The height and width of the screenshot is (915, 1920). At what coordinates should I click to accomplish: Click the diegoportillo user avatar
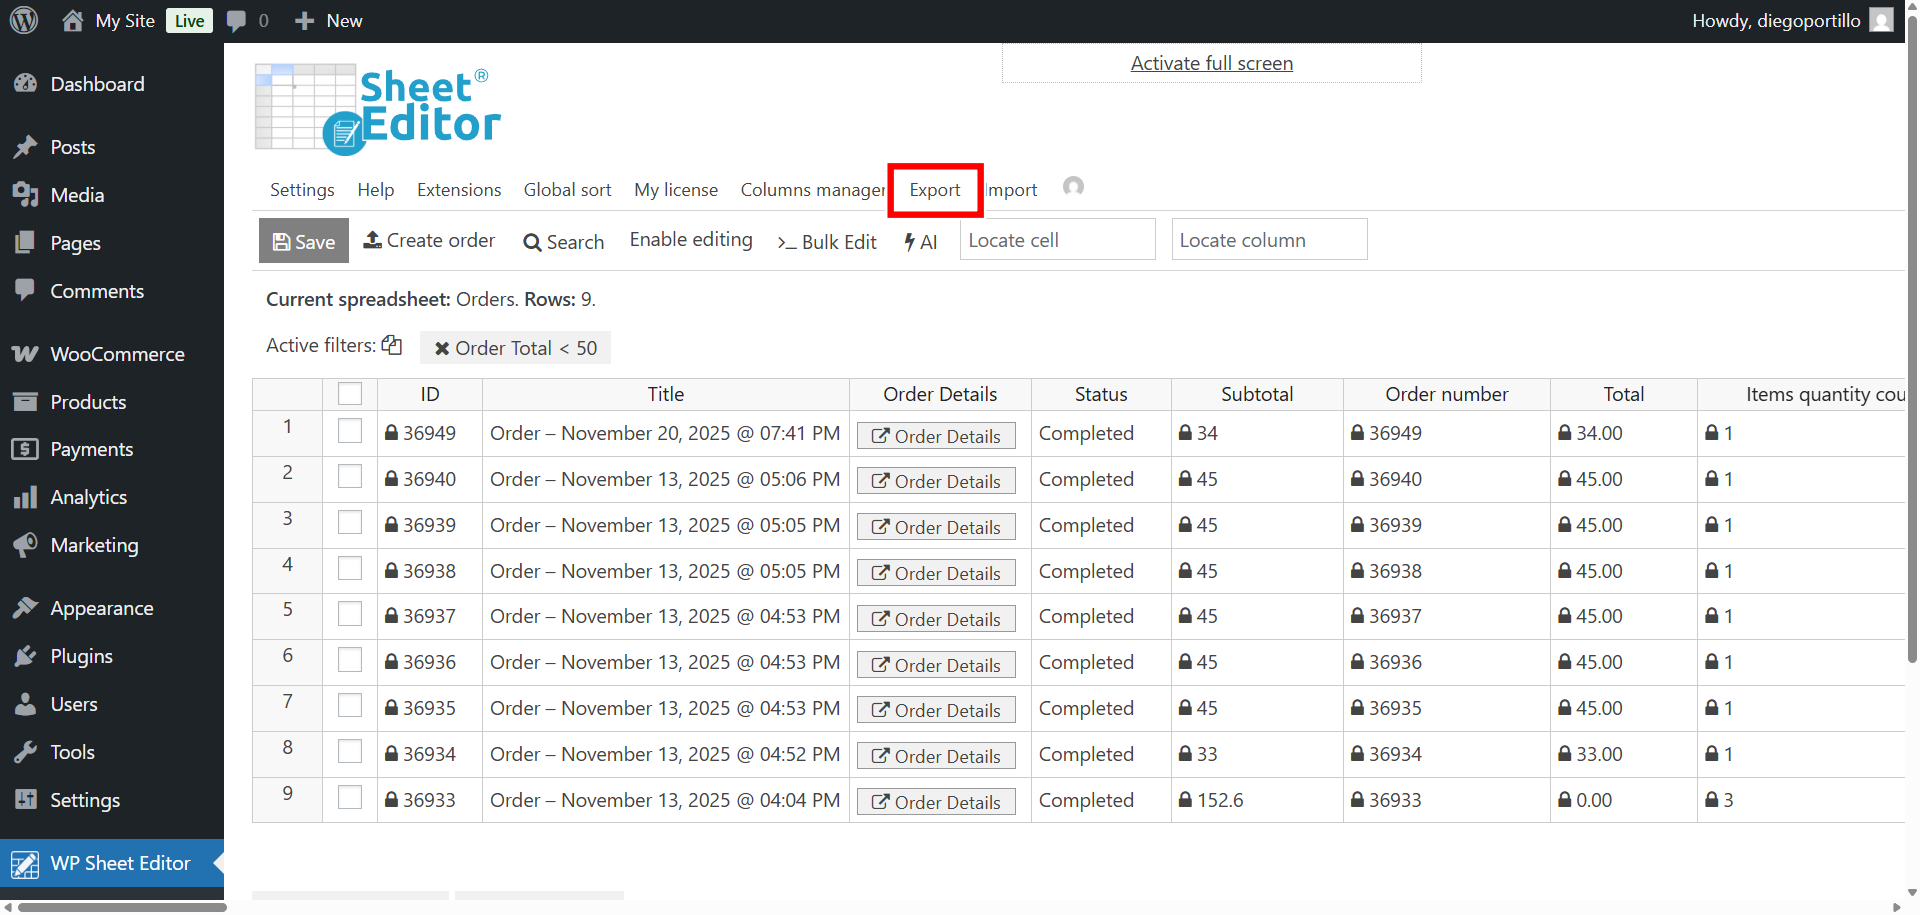tap(1881, 21)
